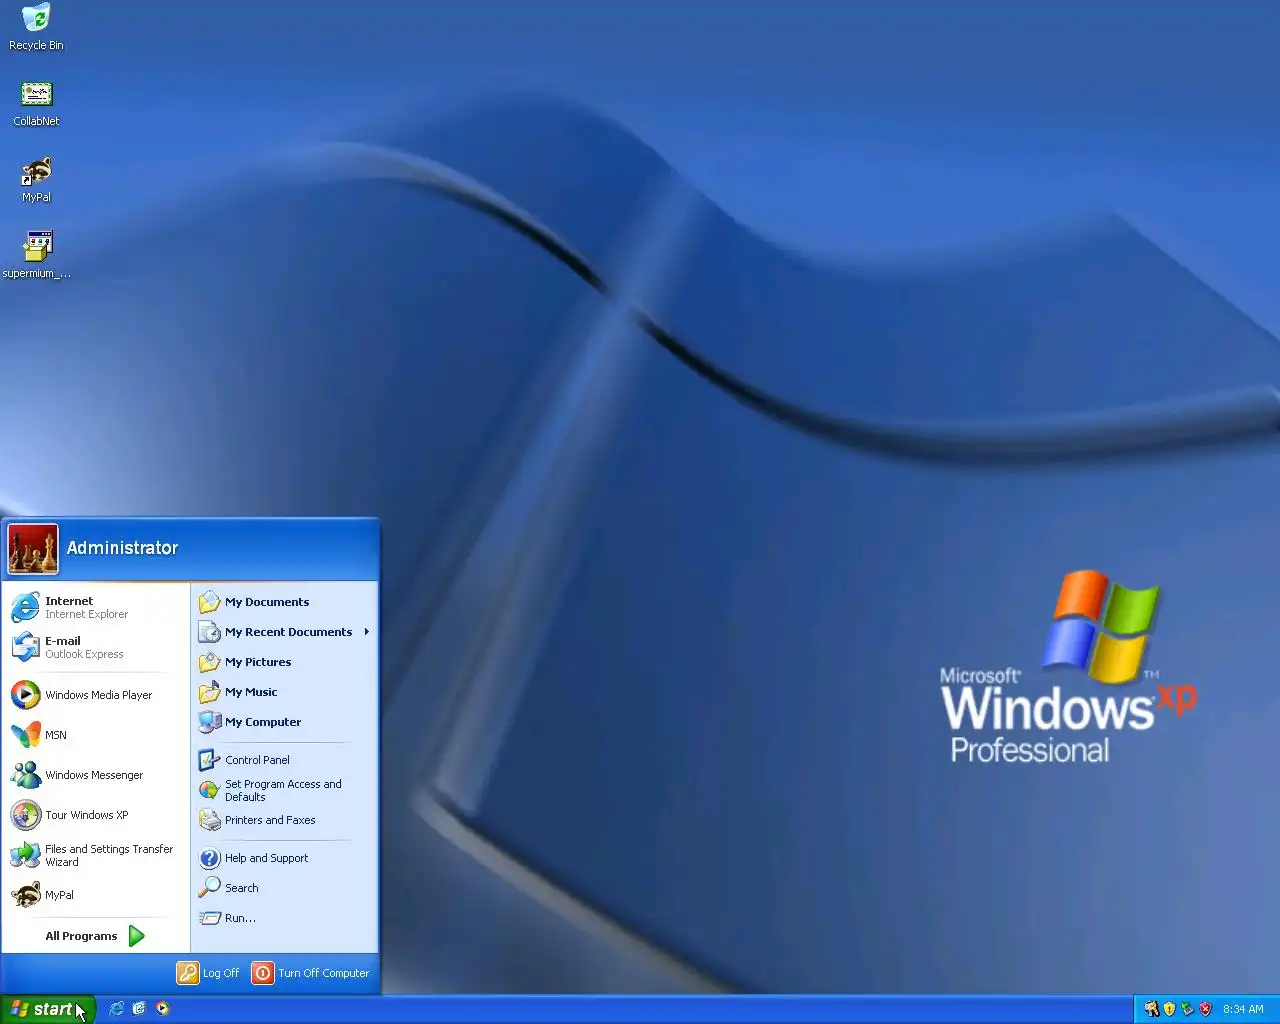Start Windows Media Player from Start menu list

click(96, 695)
